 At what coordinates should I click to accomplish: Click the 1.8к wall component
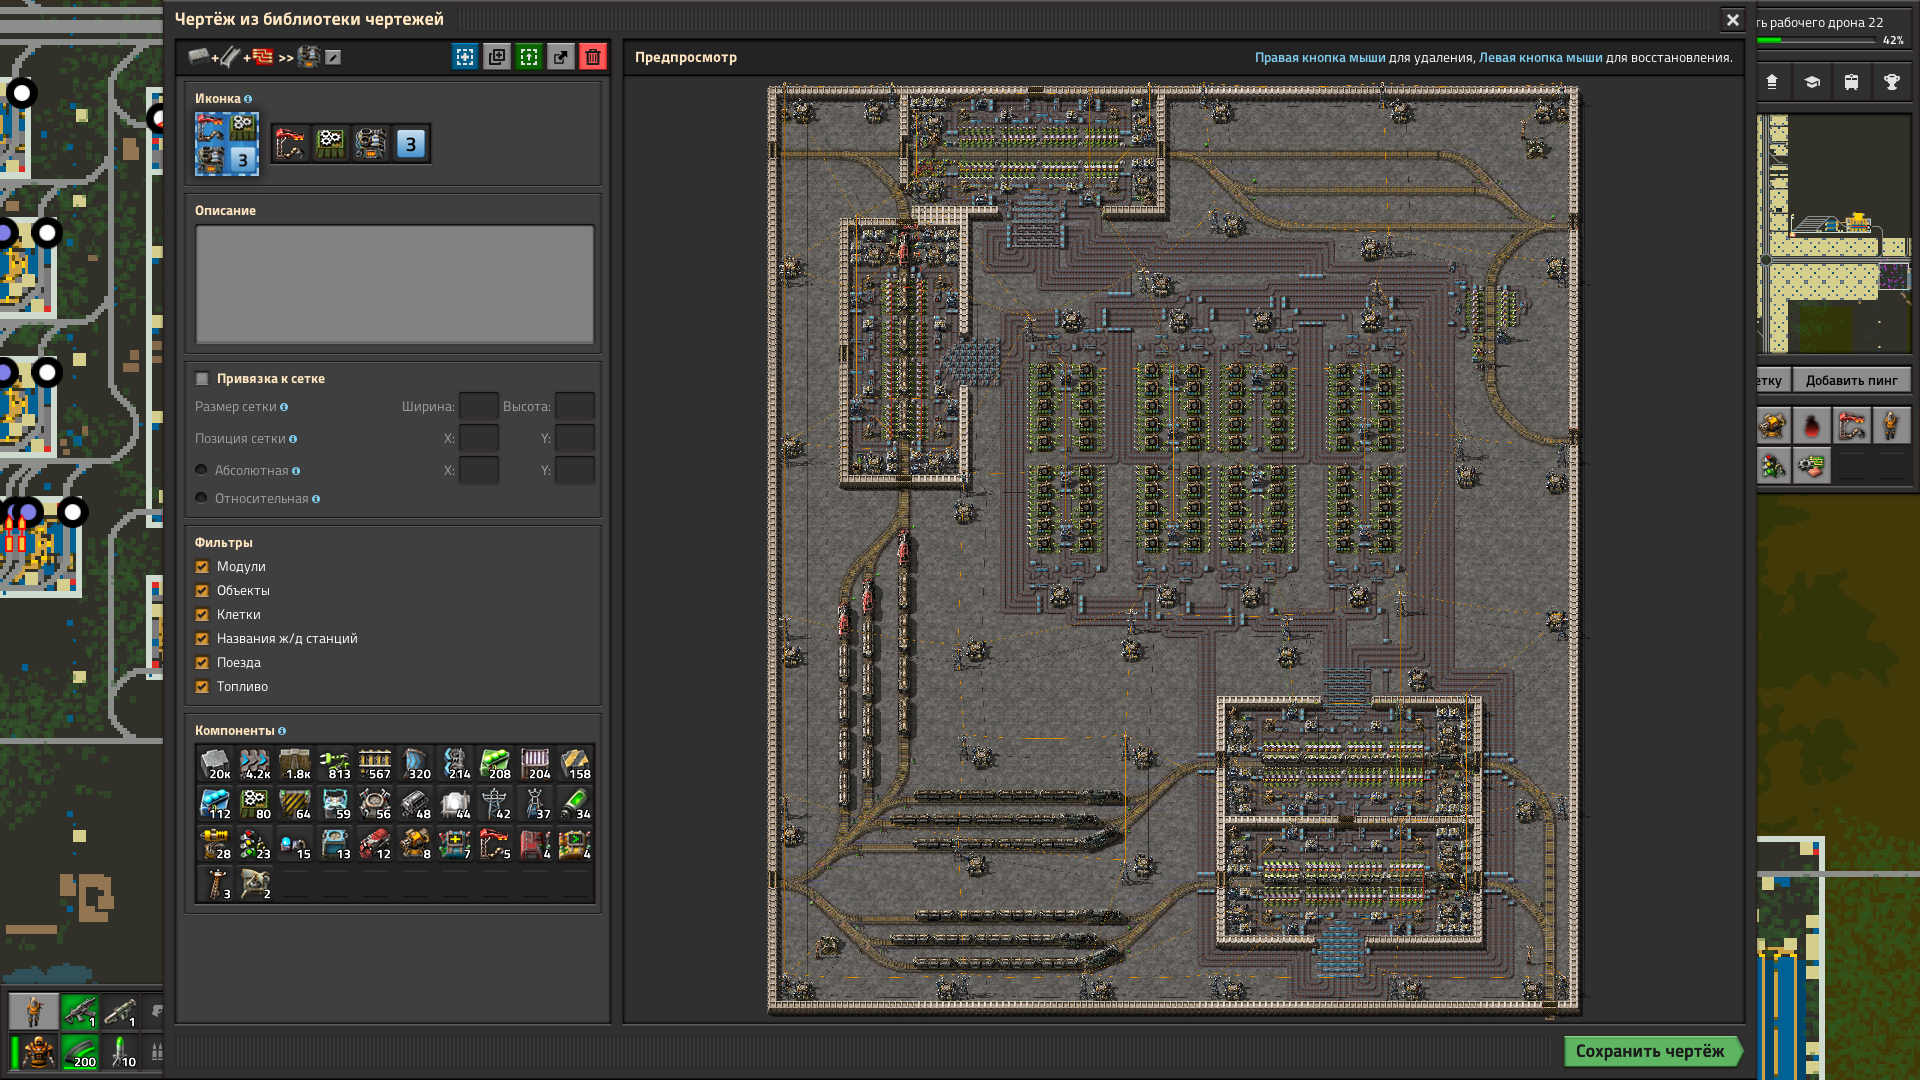coord(295,764)
